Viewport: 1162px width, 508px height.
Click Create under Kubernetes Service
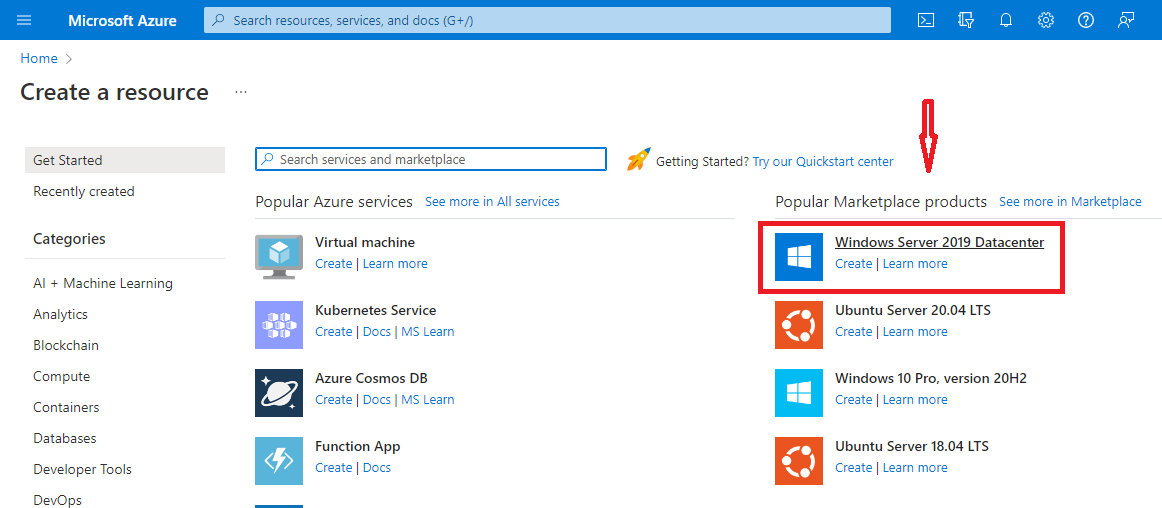coord(333,332)
